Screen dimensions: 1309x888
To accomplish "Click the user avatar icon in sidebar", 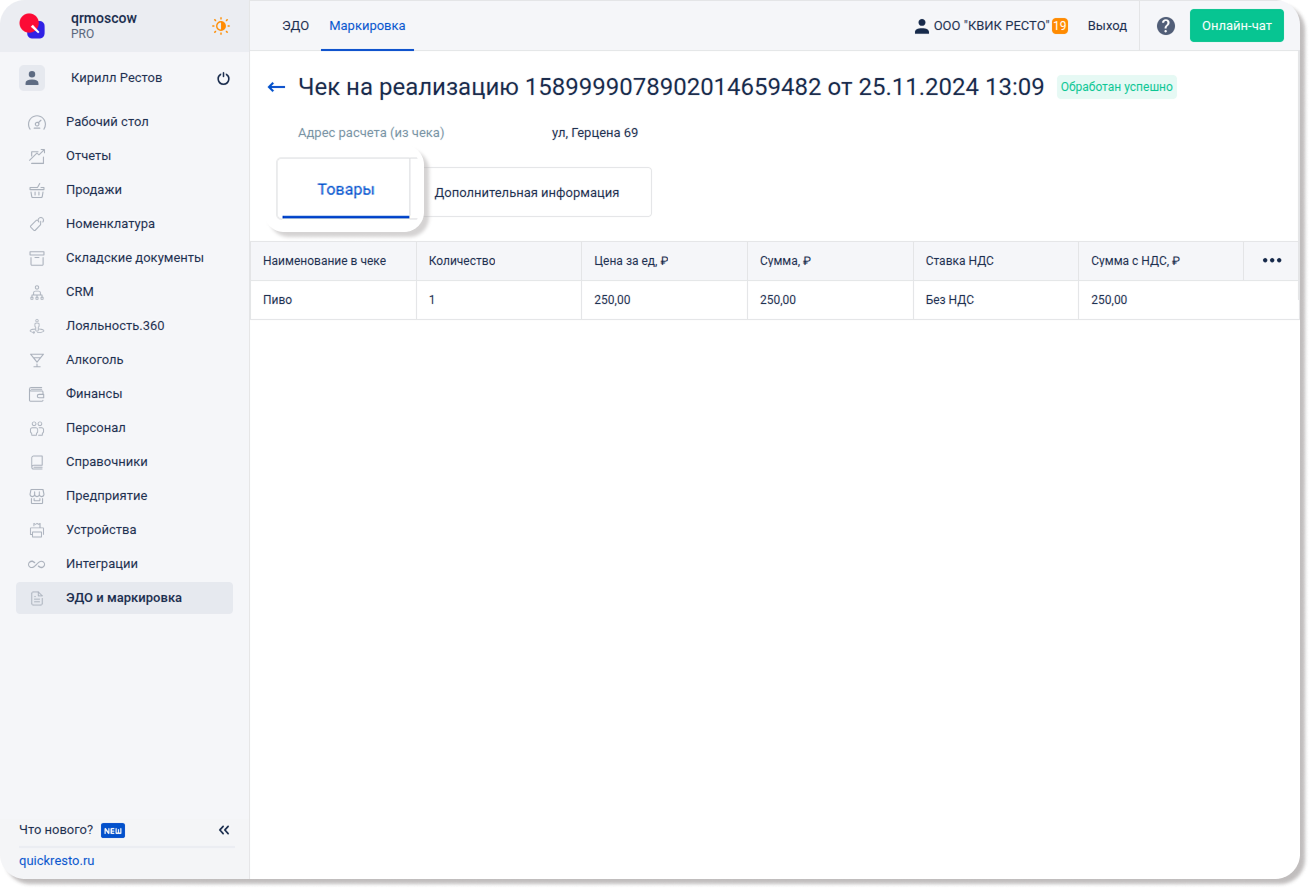I will tap(32, 78).
